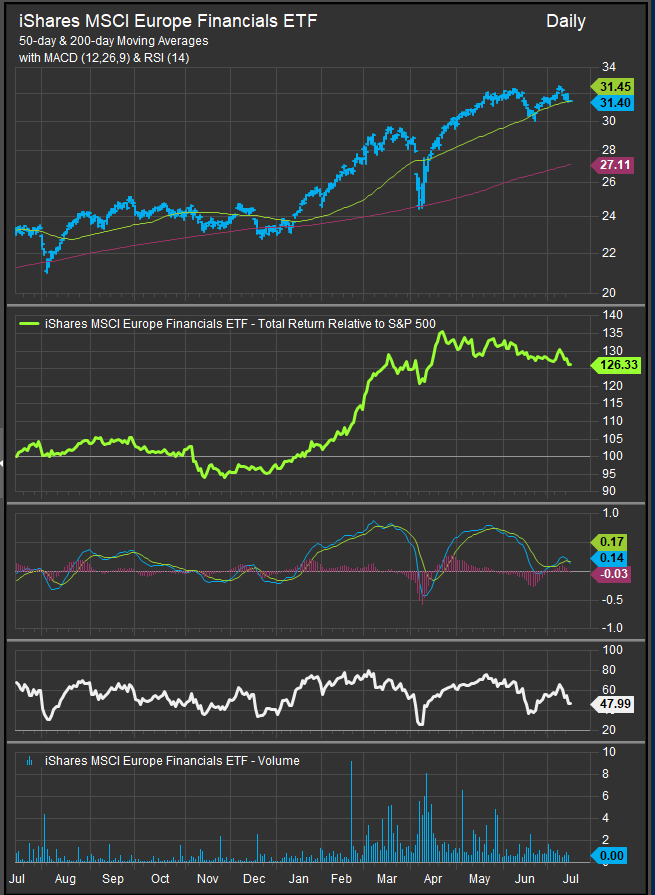Select the green 0.17 MACD signal tag
The height and width of the screenshot is (895, 655).
[610, 542]
